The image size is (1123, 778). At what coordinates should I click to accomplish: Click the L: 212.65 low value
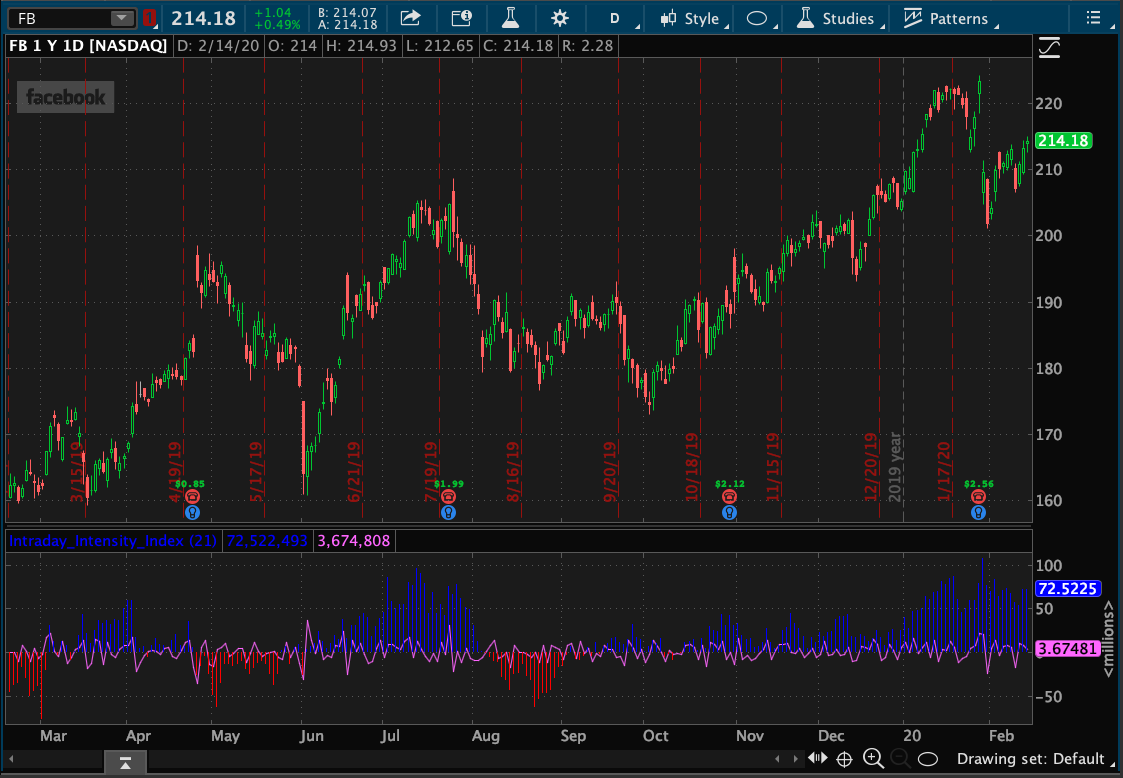[x=438, y=46]
